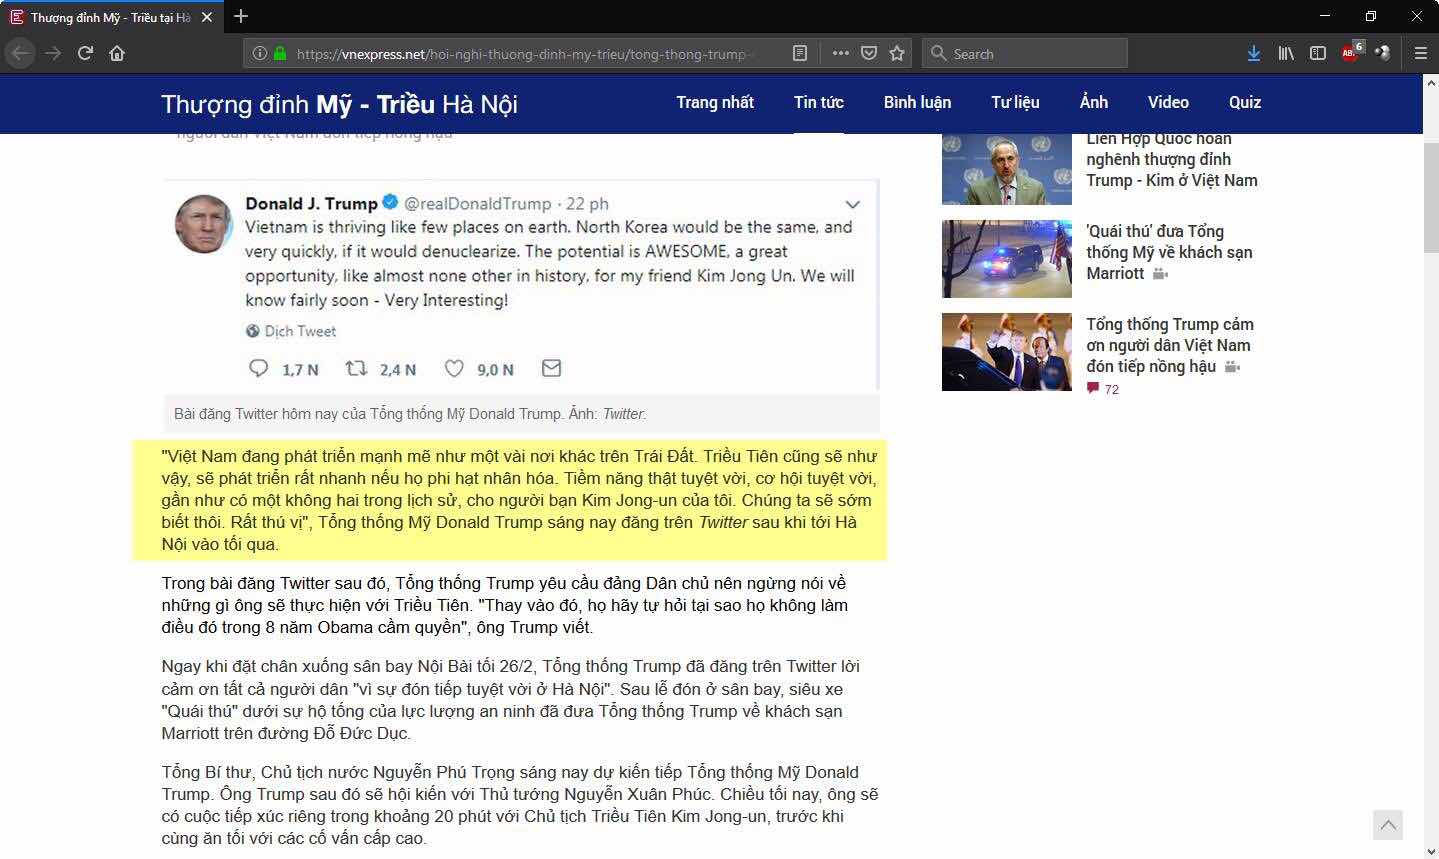This screenshot has height=859, width=1439.
Task: Open the Firefox hamburger menu
Action: coord(1420,53)
